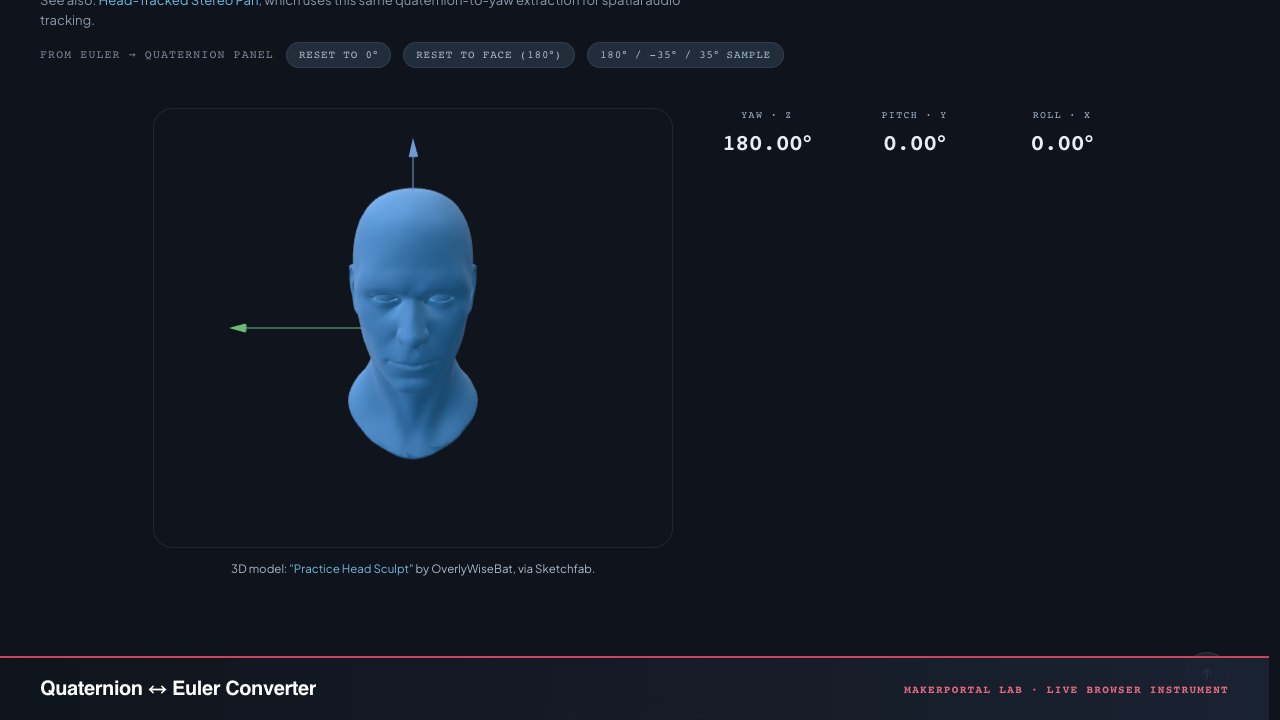Select the yaw value 180.00°
This screenshot has height=720, width=1280.
767,143
